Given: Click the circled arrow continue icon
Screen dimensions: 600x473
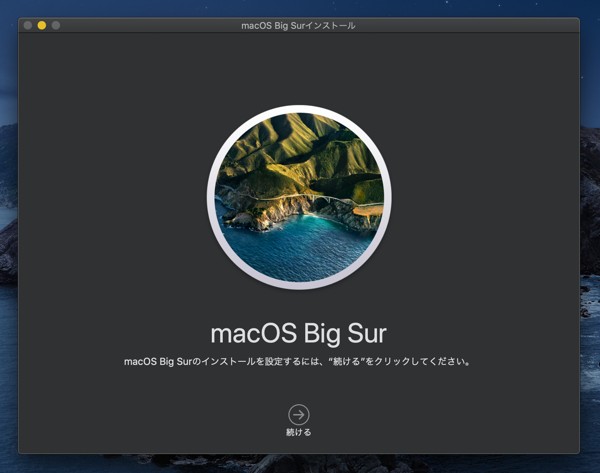Looking at the screenshot, I should pos(298,414).
